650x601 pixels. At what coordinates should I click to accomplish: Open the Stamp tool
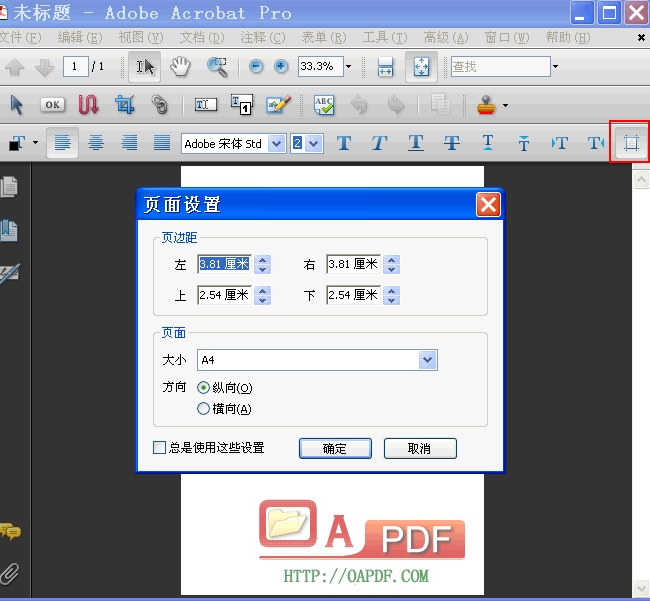pos(486,105)
